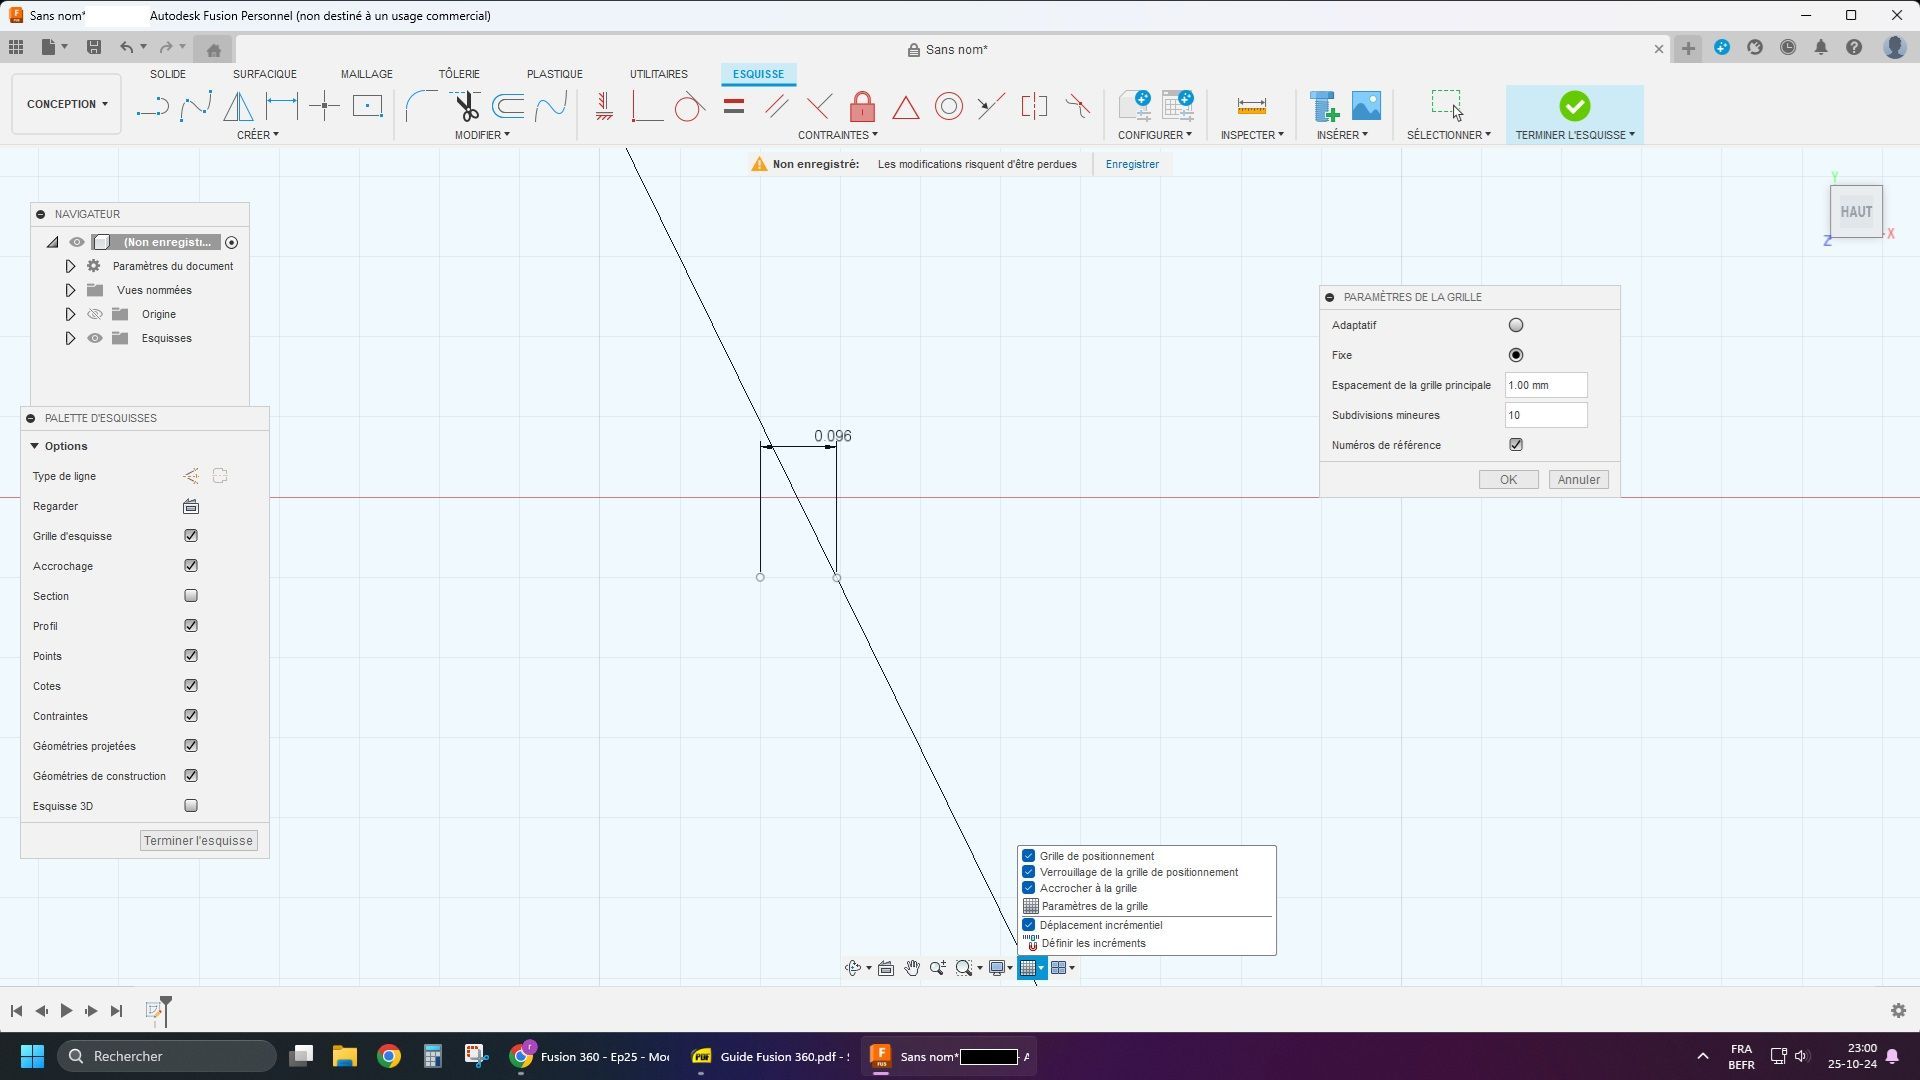Confirm grid settings with OK button
Viewport: 1920px width, 1080px height.
1508,480
